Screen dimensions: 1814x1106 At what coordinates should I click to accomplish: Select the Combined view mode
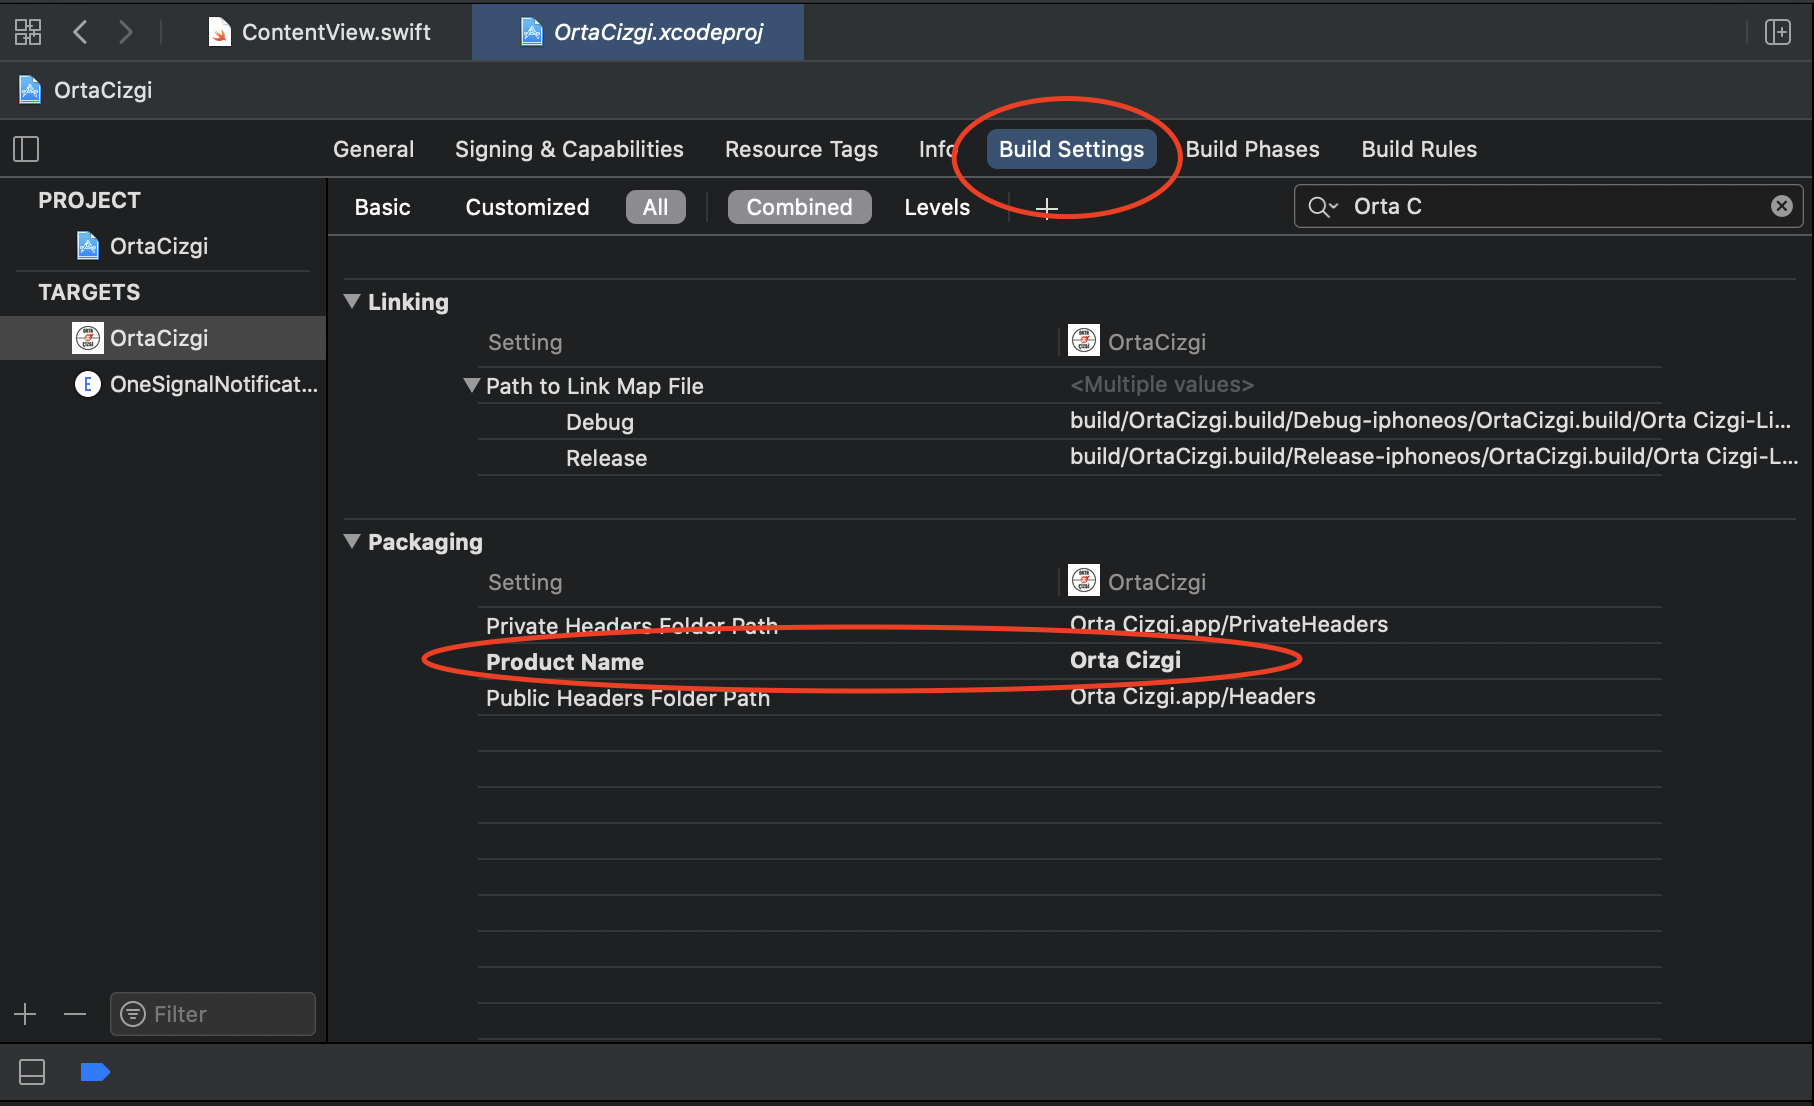(x=799, y=207)
